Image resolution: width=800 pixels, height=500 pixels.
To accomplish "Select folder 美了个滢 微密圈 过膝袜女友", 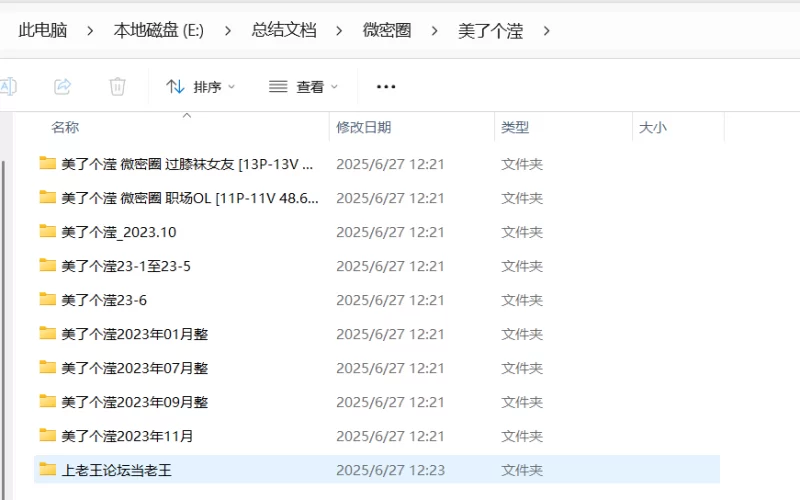I will (x=377, y=164).
